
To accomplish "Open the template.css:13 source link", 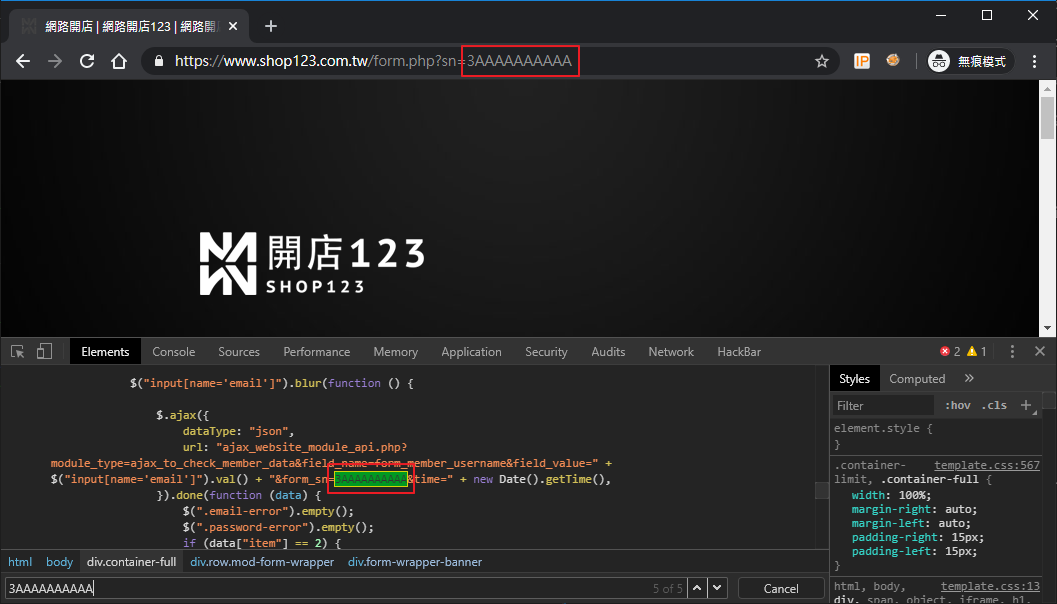I will (990, 586).
